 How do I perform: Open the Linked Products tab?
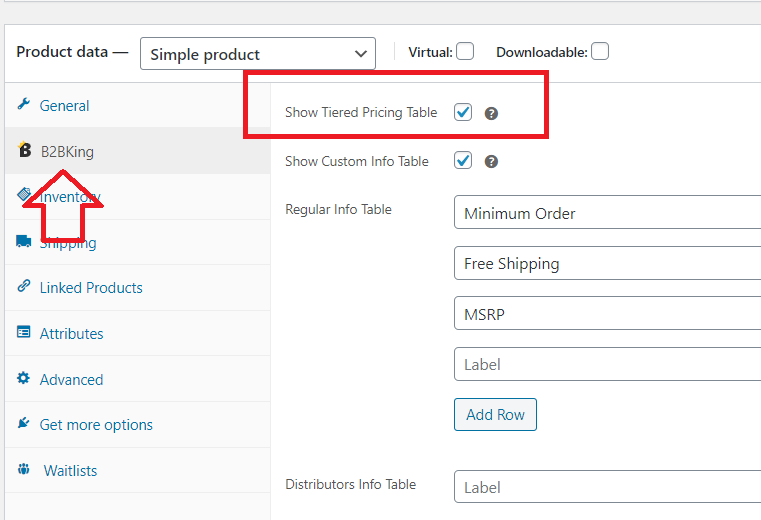(x=91, y=288)
